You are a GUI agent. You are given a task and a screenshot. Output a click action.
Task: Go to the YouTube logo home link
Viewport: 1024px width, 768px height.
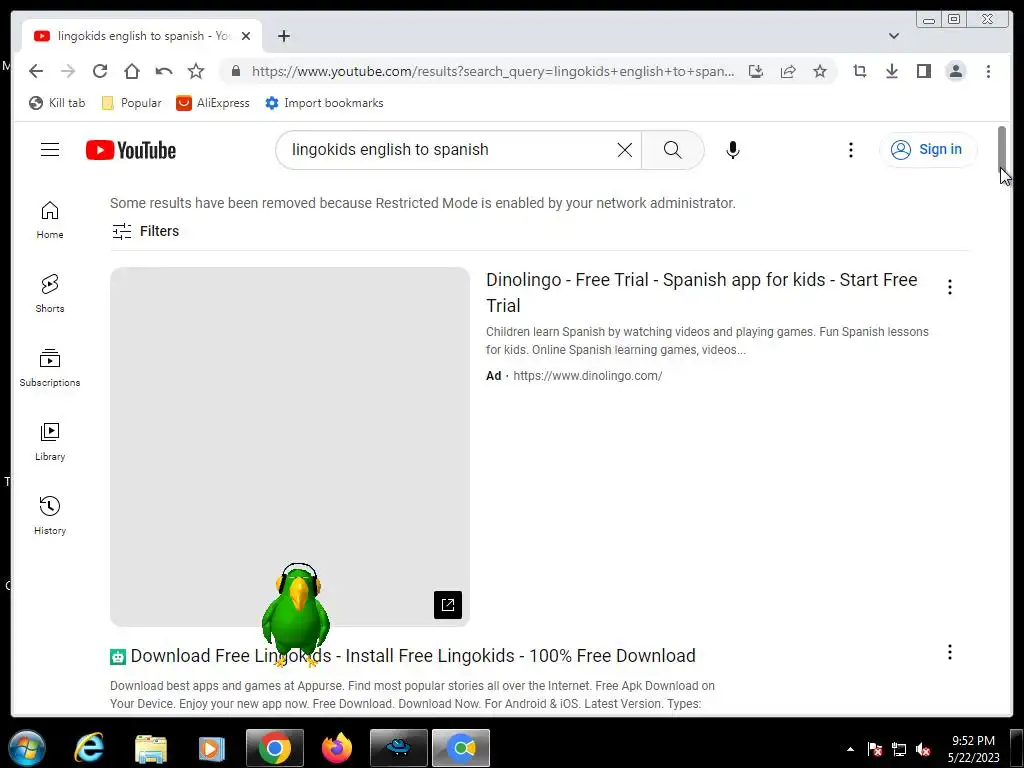(x=131, y=150)
